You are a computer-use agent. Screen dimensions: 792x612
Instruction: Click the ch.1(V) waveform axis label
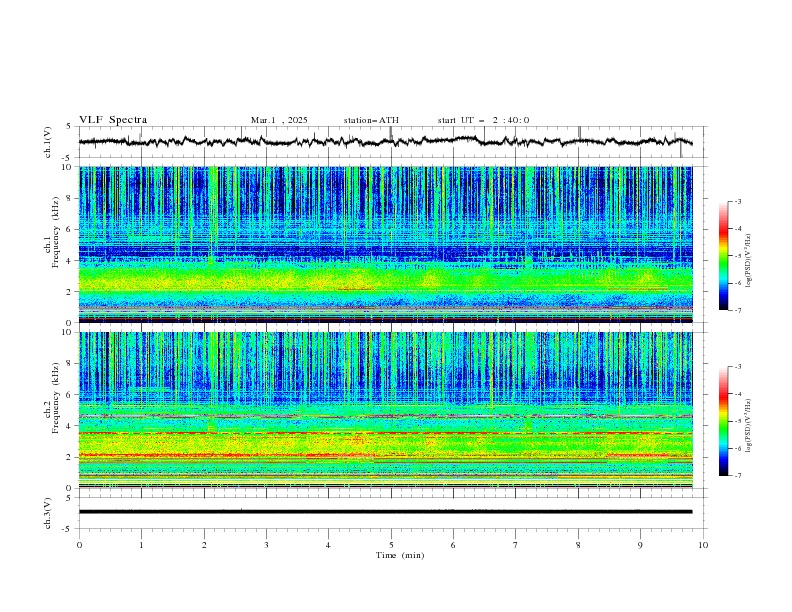(x=48, y=142)
